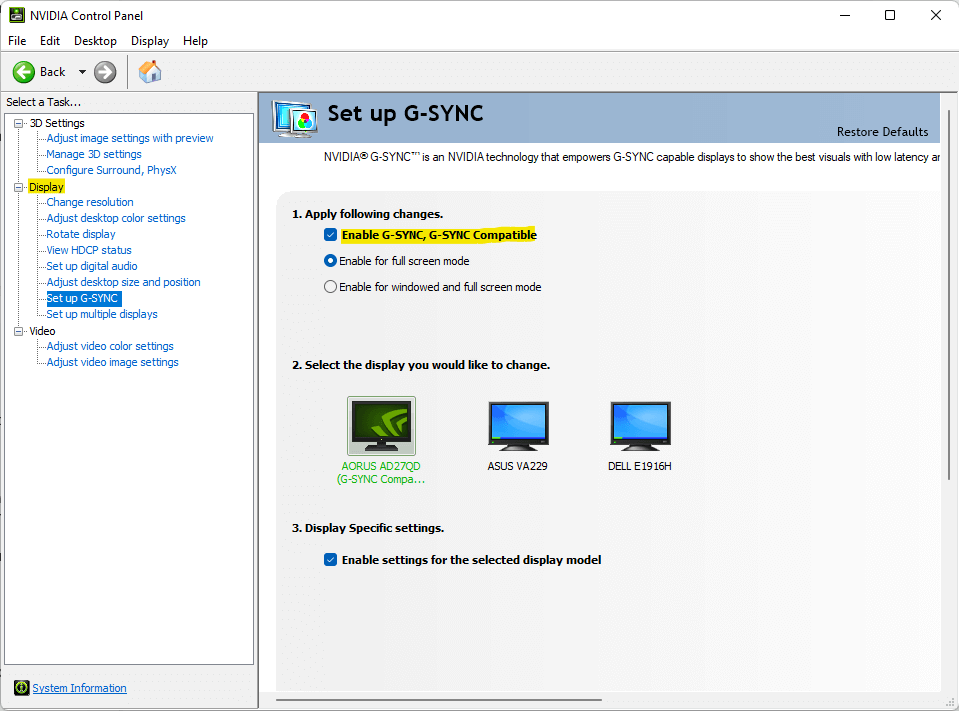Open the Edit menu
This screenshot has width=959, height=711.
[x=50, y=41]
